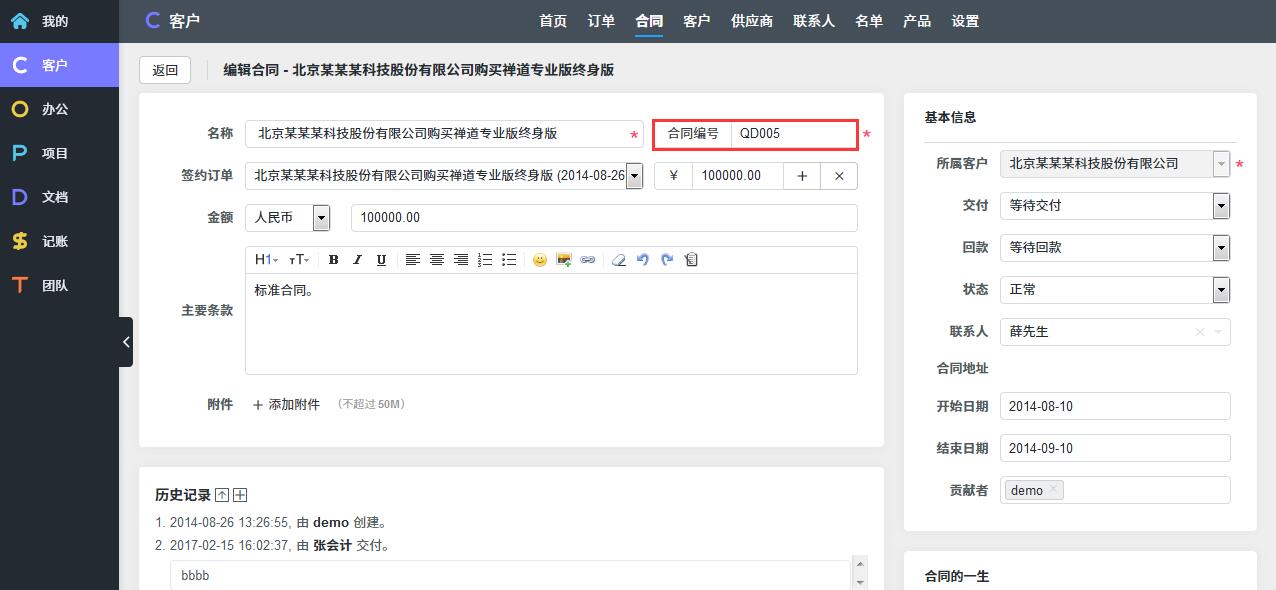
Task: Go to the 供应商 tab
Action: (x=752, y=21)
